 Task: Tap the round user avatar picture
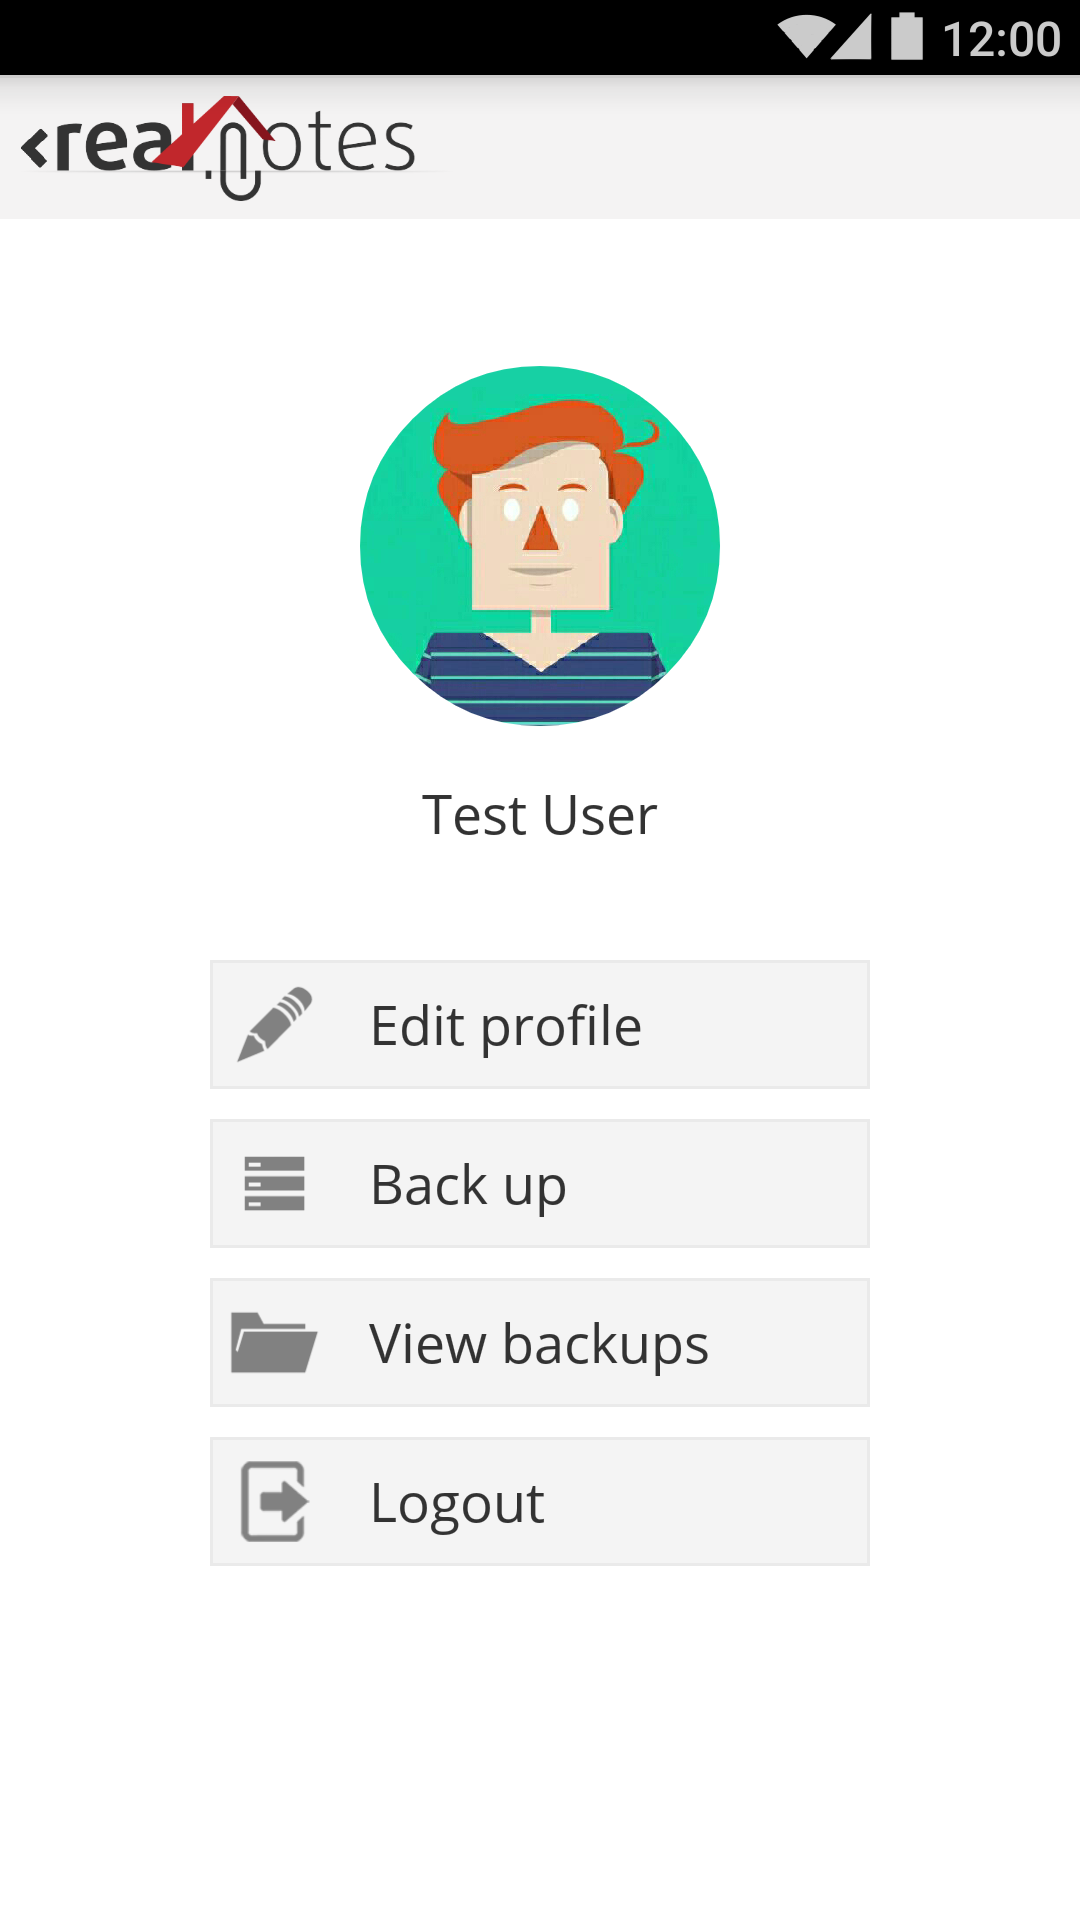point(540,545)
